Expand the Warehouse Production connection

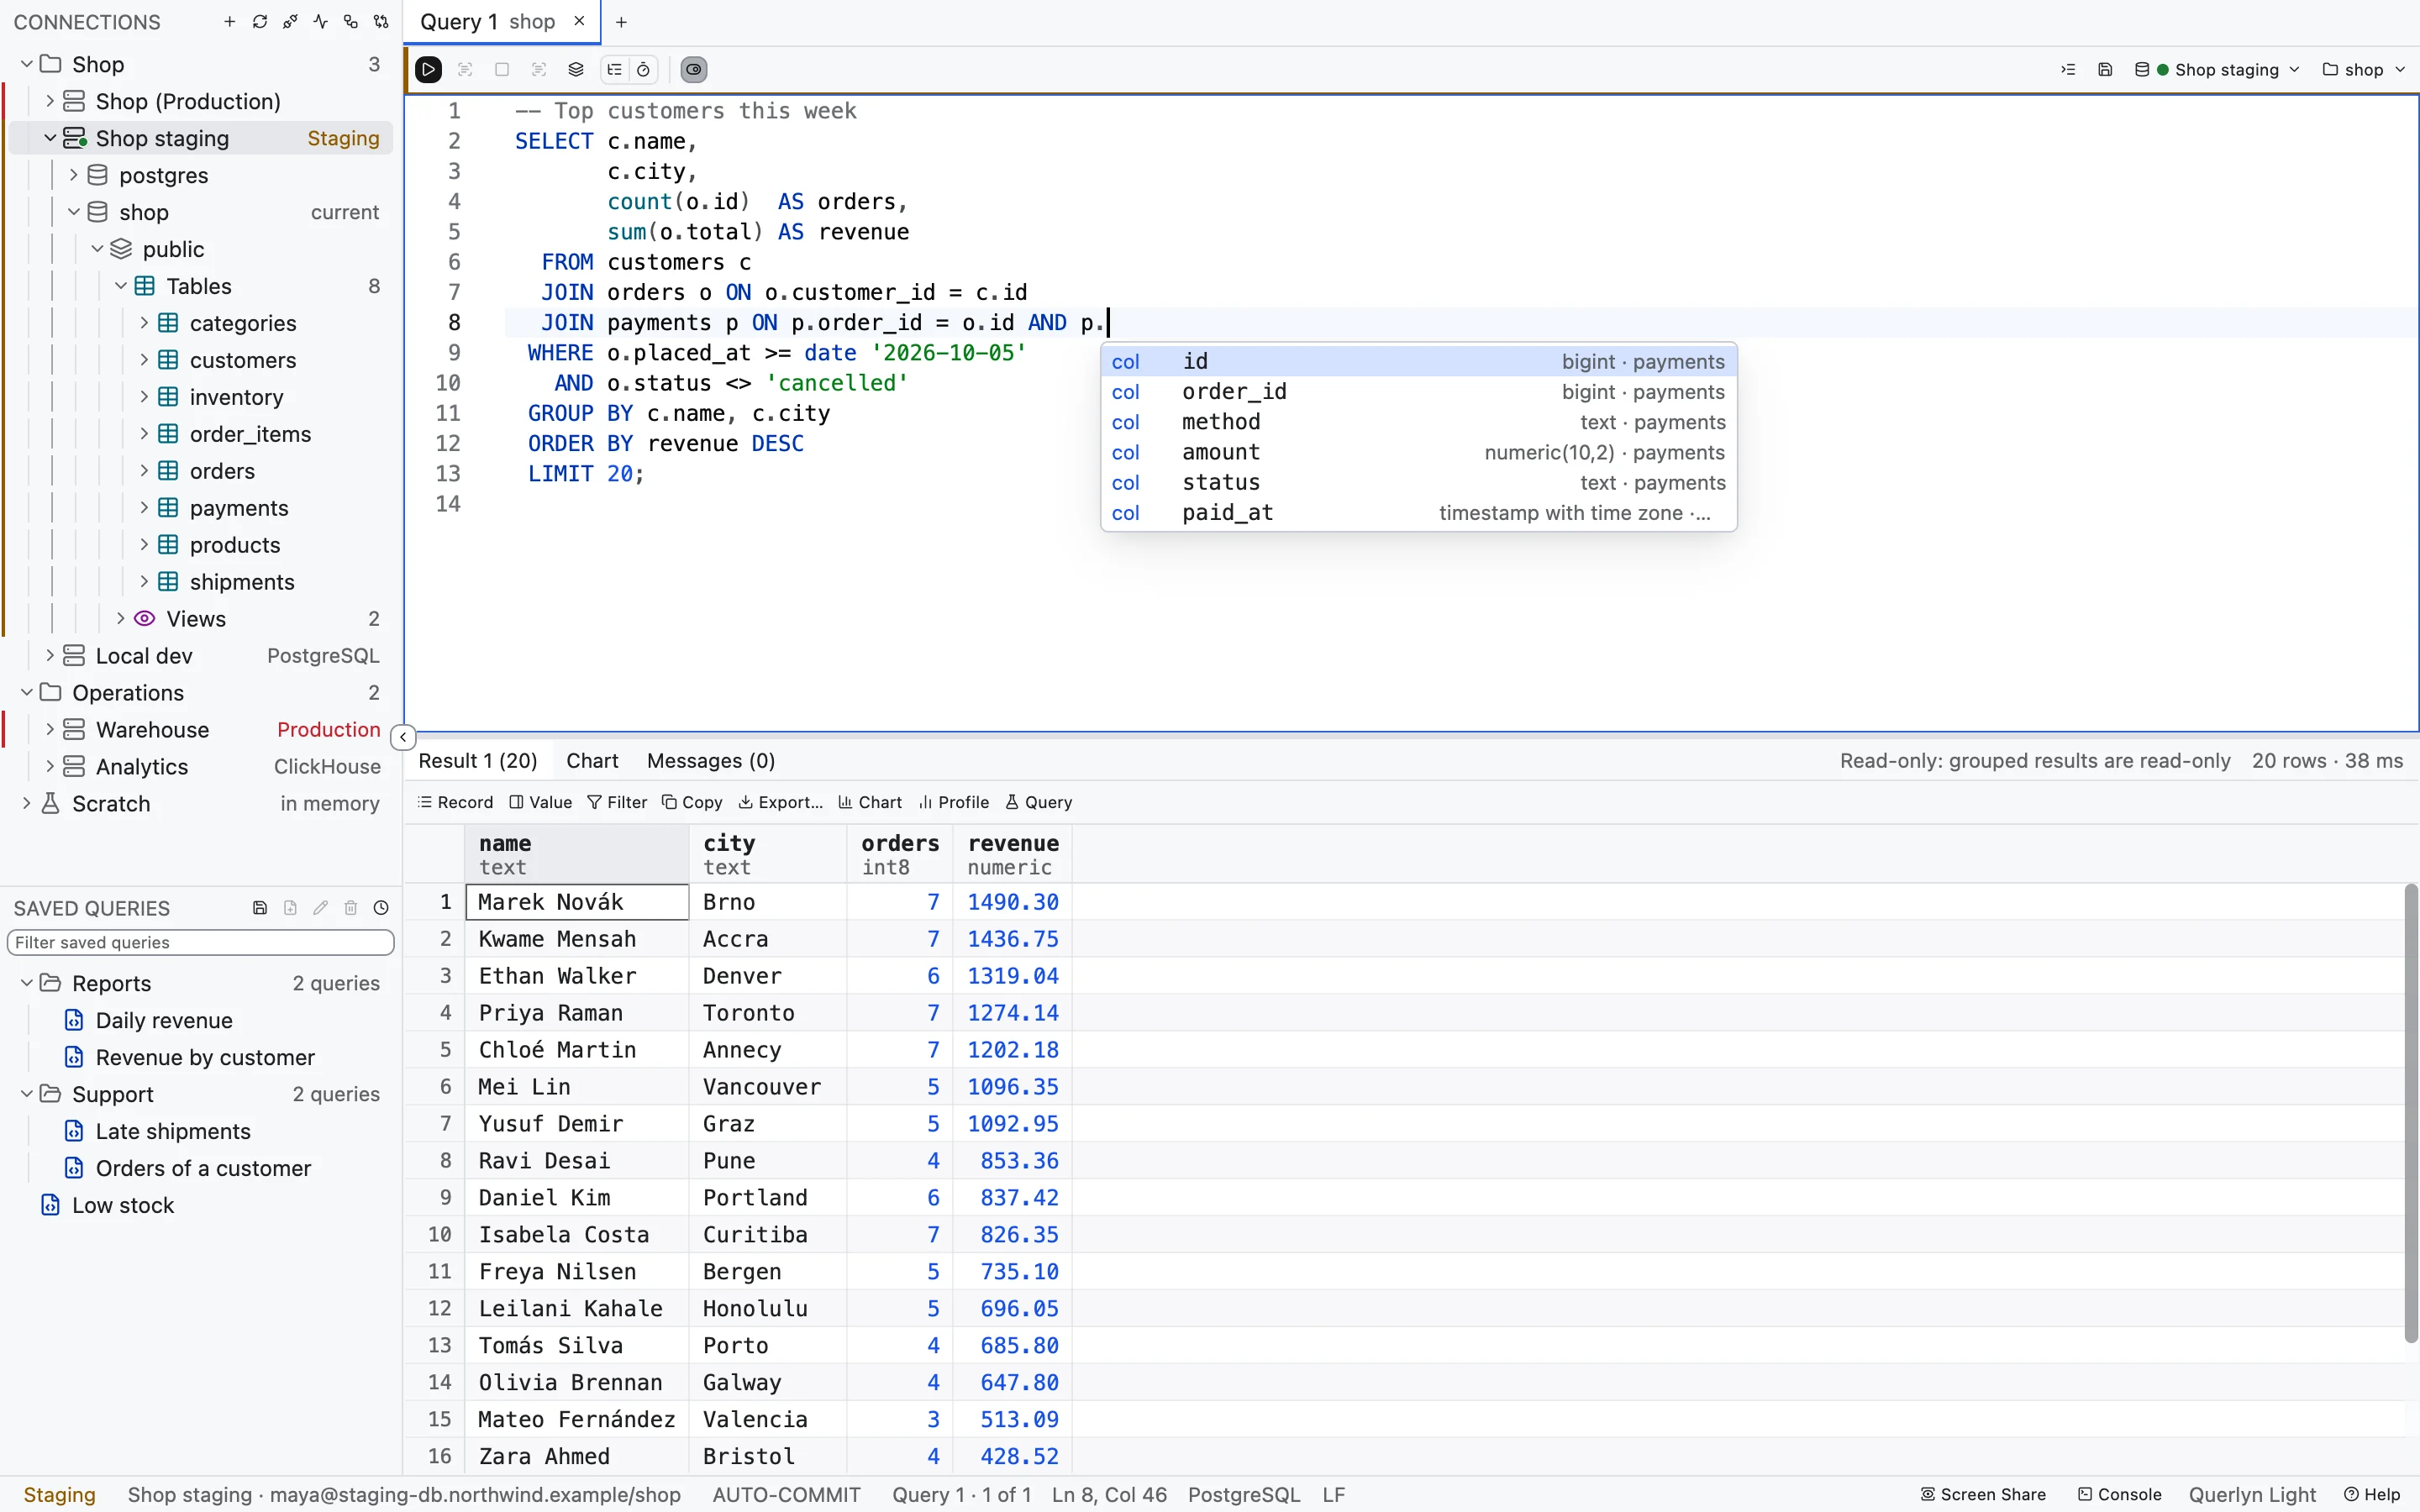[50, 730]
